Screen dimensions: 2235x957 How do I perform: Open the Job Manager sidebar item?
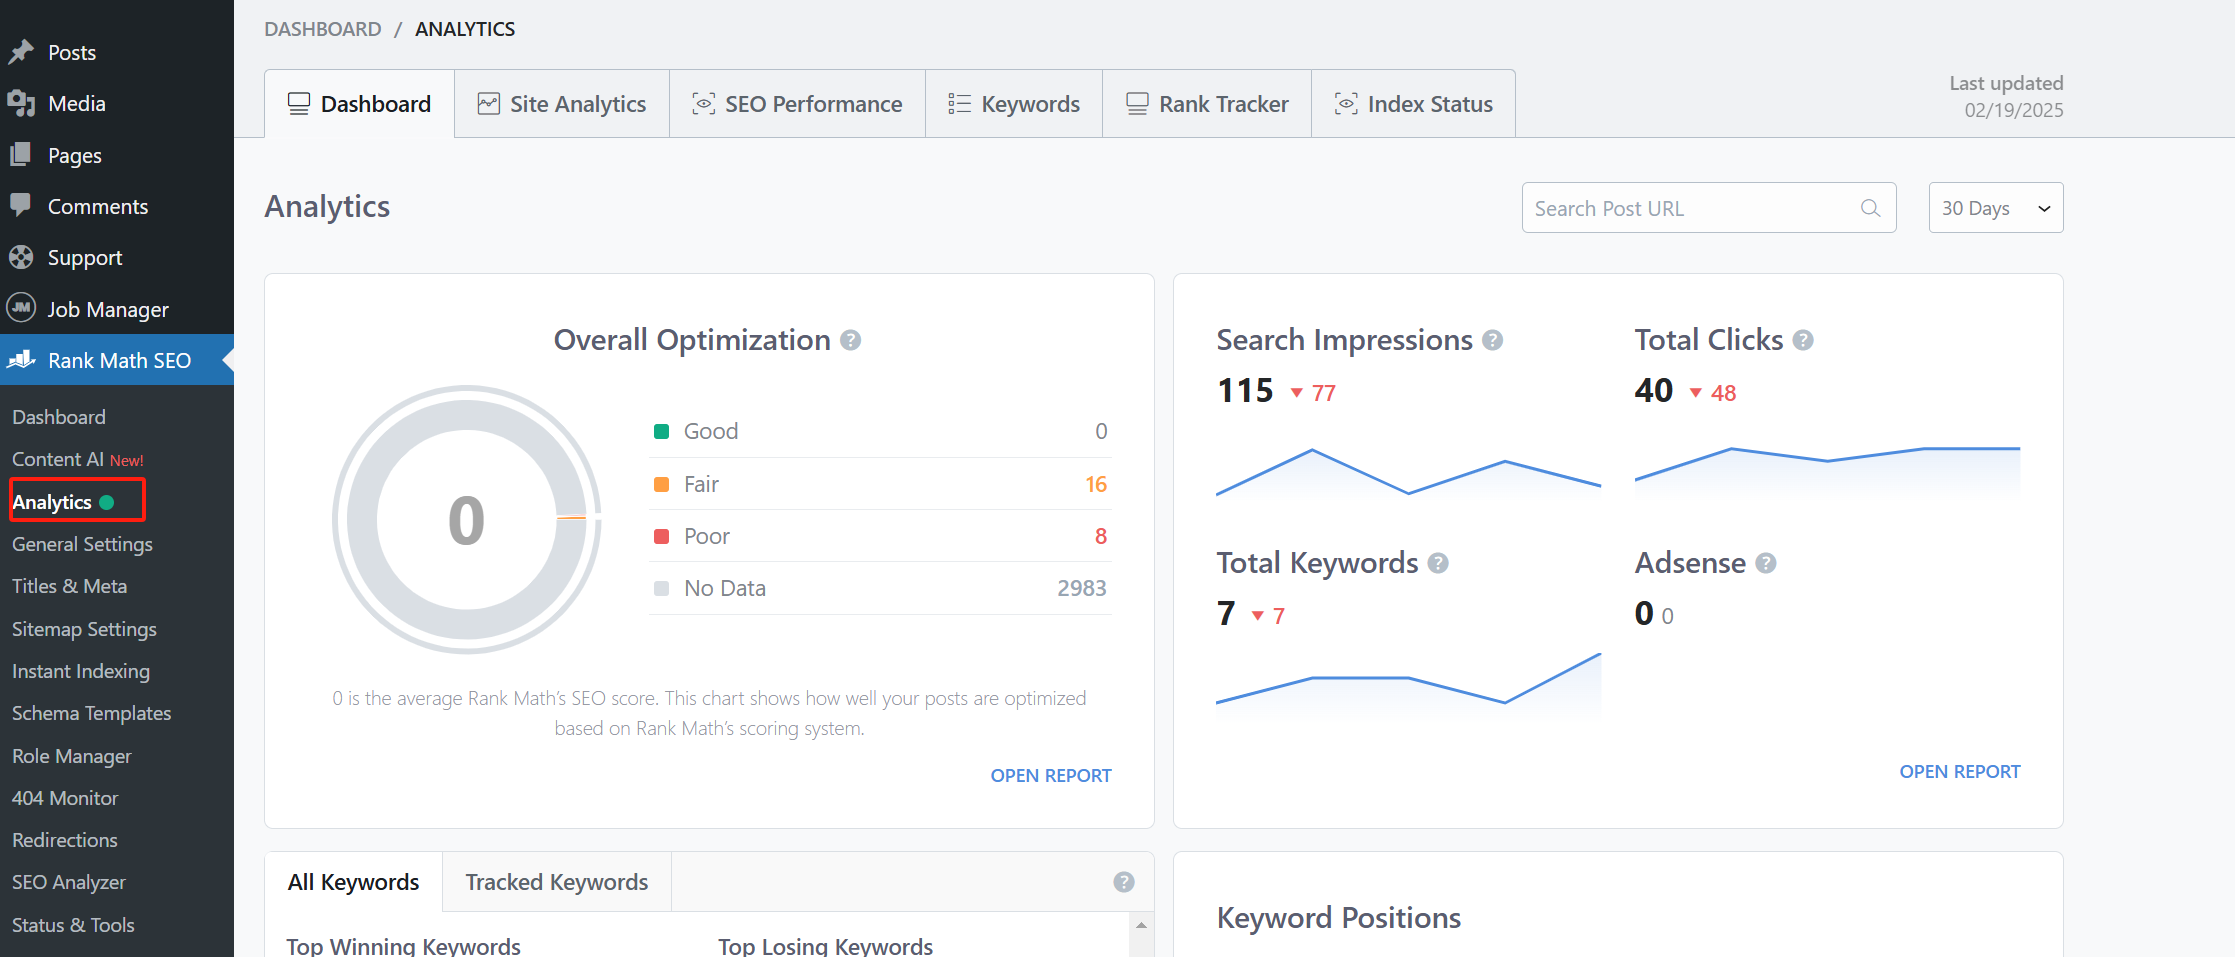coord(107,309)
